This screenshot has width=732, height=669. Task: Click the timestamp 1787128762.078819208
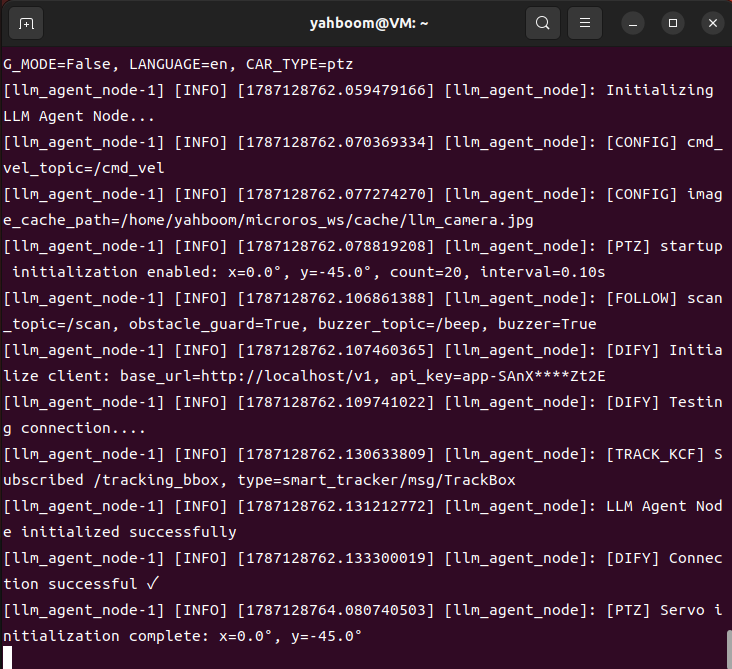[335, 246]
